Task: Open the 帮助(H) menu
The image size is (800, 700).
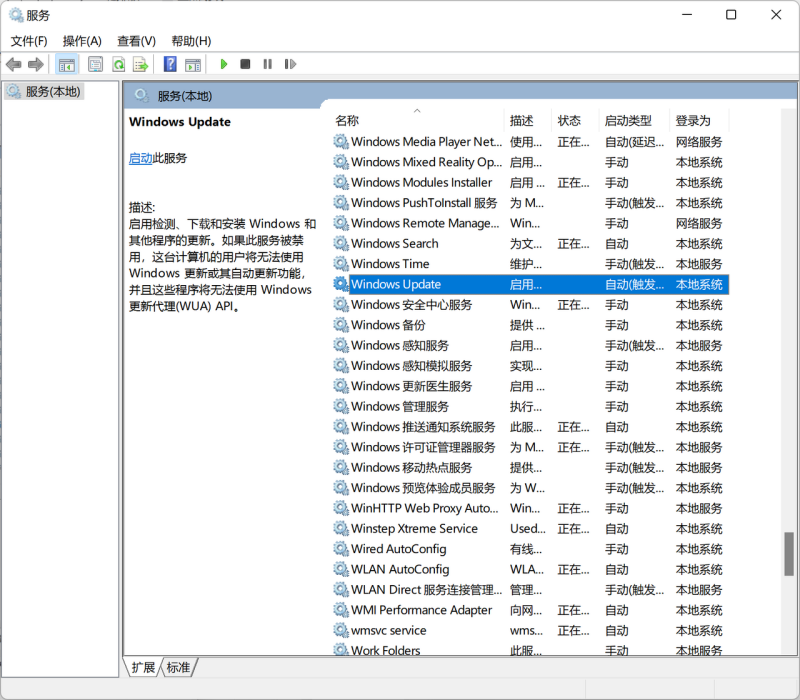Action: pyautogui.click(x=191, y=41)
